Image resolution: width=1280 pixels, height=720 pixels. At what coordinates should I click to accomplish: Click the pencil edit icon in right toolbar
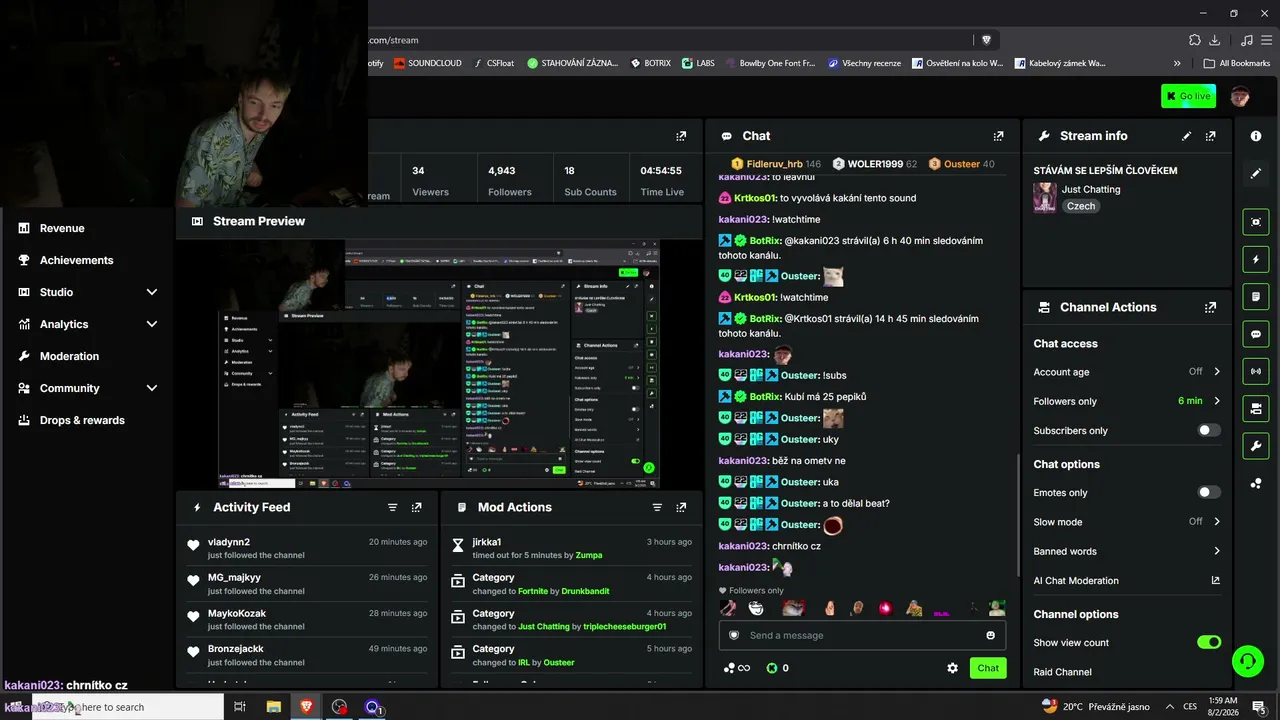tap(1256, 173)
